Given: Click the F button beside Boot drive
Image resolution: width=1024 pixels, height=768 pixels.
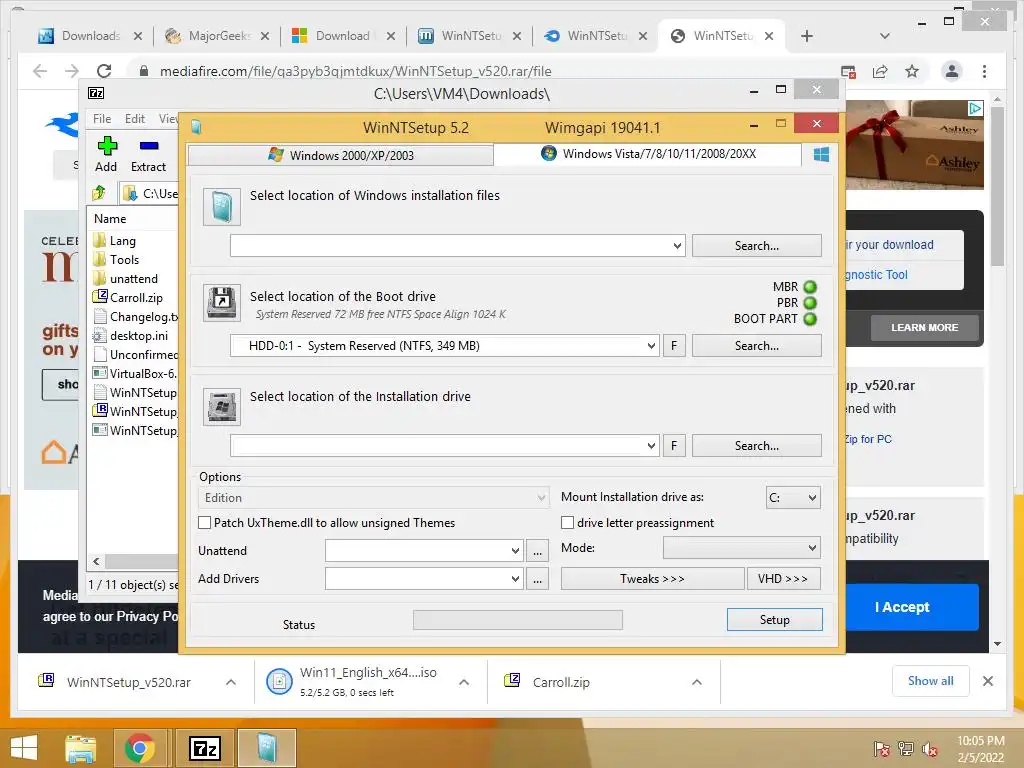Looking at the screenshot, I should point(674,345).
